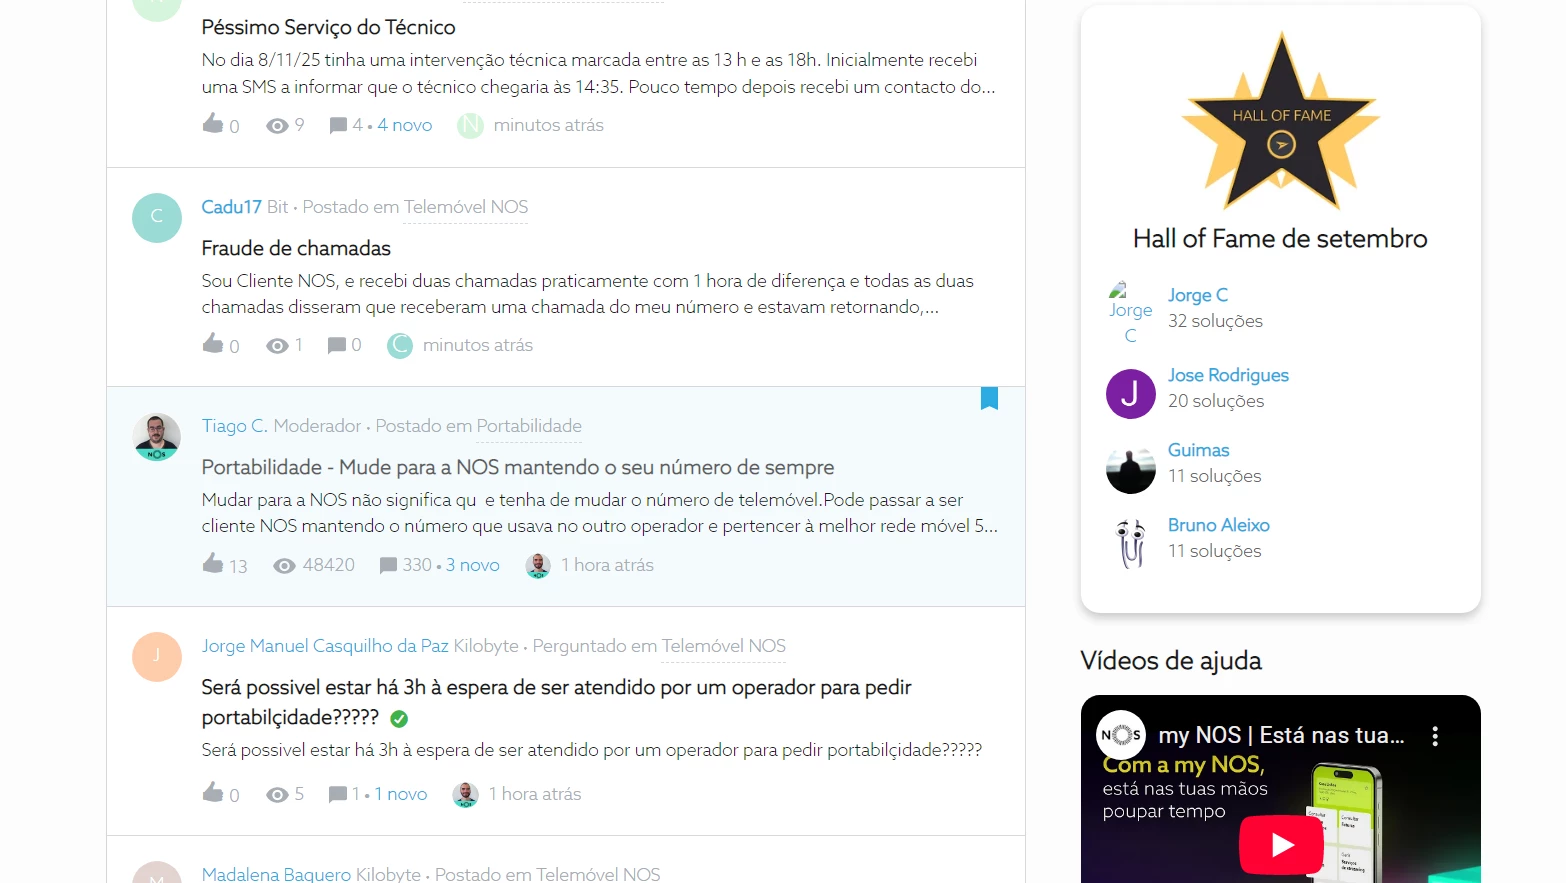Click '20 soluções' under Jose Rodrigues
This screenshot has height=883, width=1566.
1216,401
